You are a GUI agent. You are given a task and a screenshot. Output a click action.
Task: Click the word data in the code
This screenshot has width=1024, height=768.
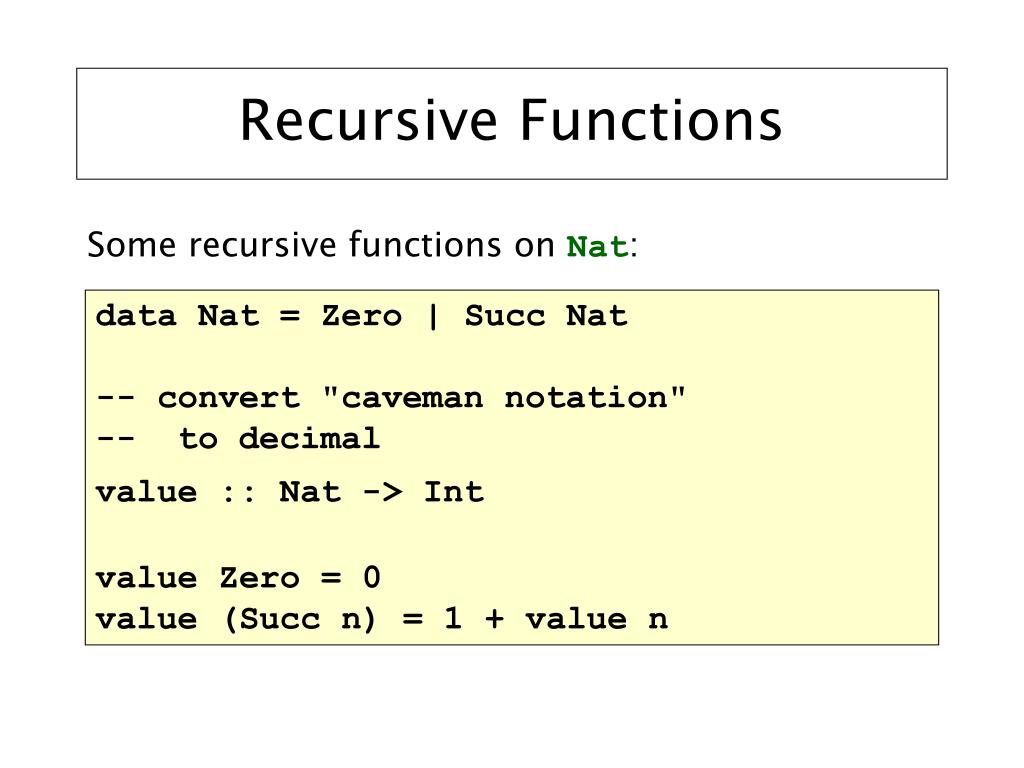136,316
